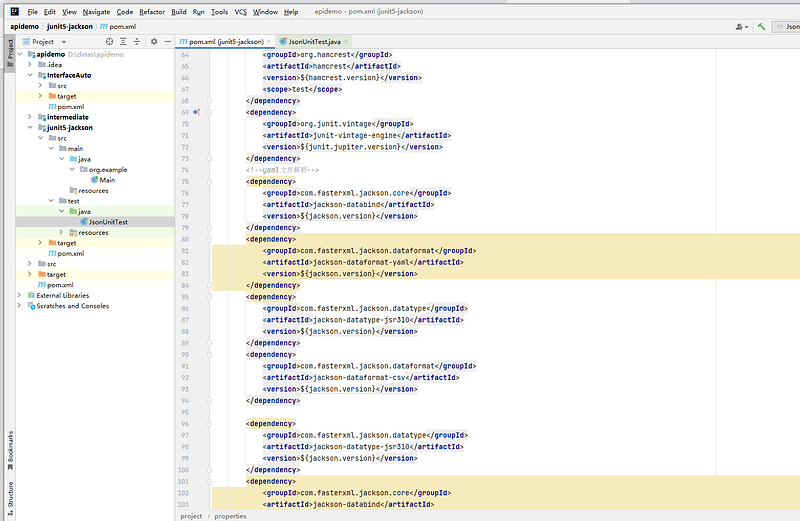This screenshot has width=800, height=521.
Task: Click 'jackson-dataformat-yaml' text on line 82
Action: (361, 262)
